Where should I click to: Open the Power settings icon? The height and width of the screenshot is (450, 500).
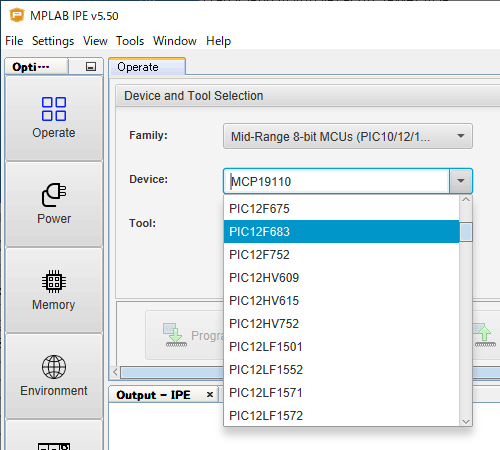coord(54,195)
